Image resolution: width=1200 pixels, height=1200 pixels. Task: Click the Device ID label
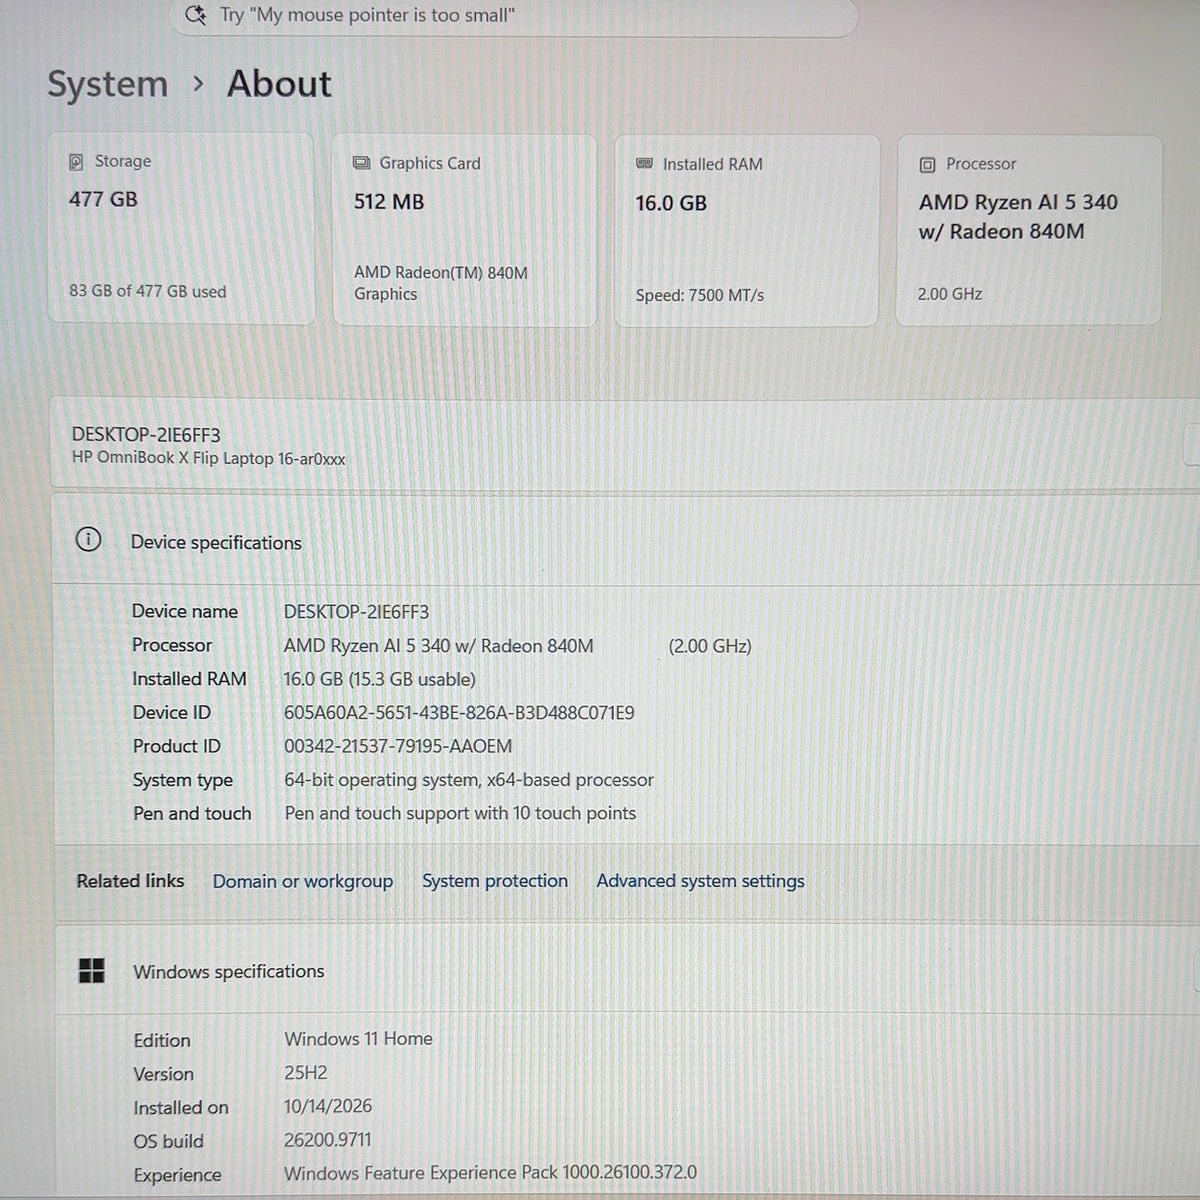(172, 713)
